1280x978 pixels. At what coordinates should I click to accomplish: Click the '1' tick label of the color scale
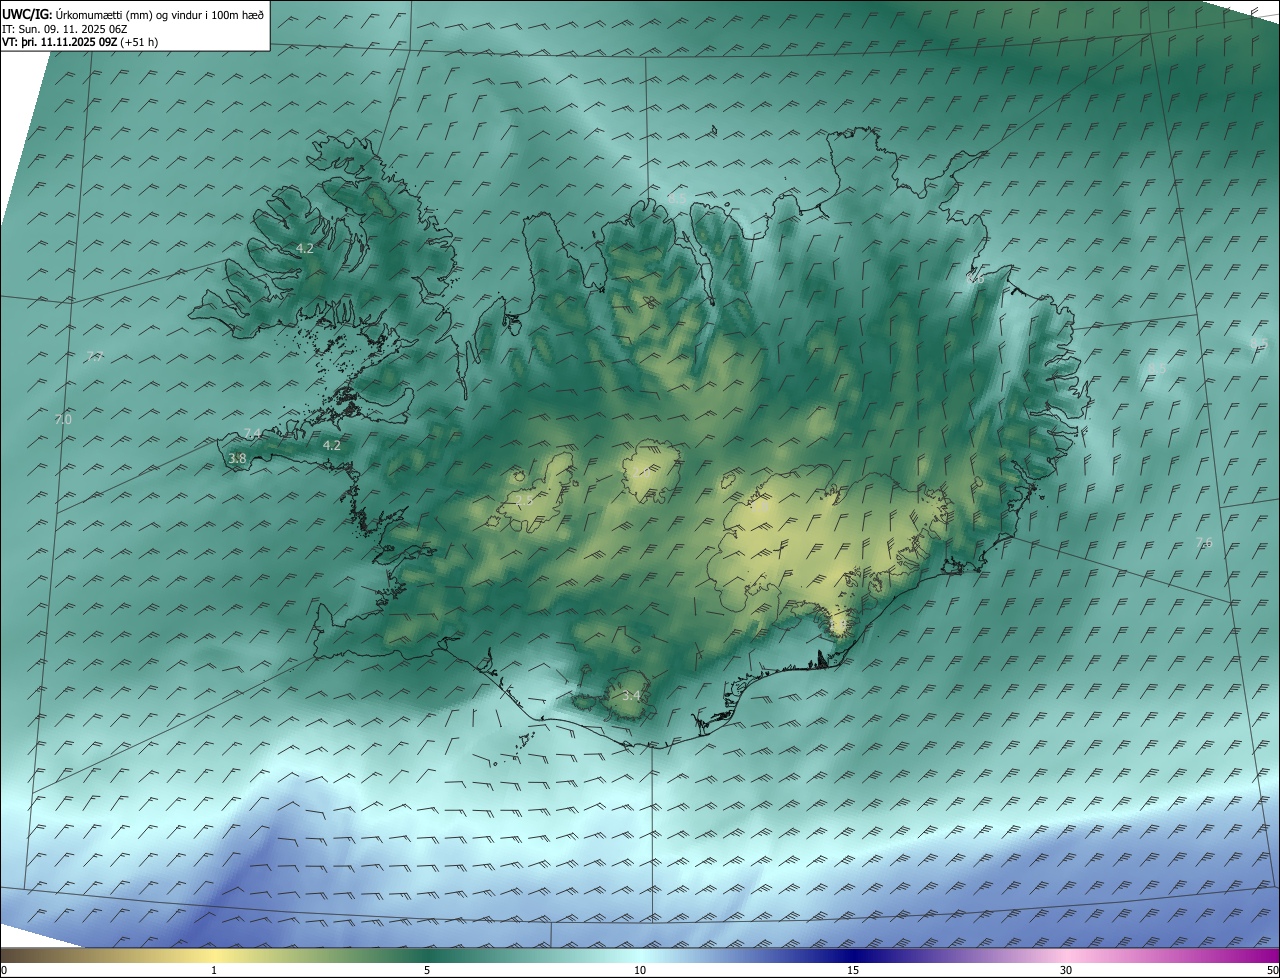[214, 971]
